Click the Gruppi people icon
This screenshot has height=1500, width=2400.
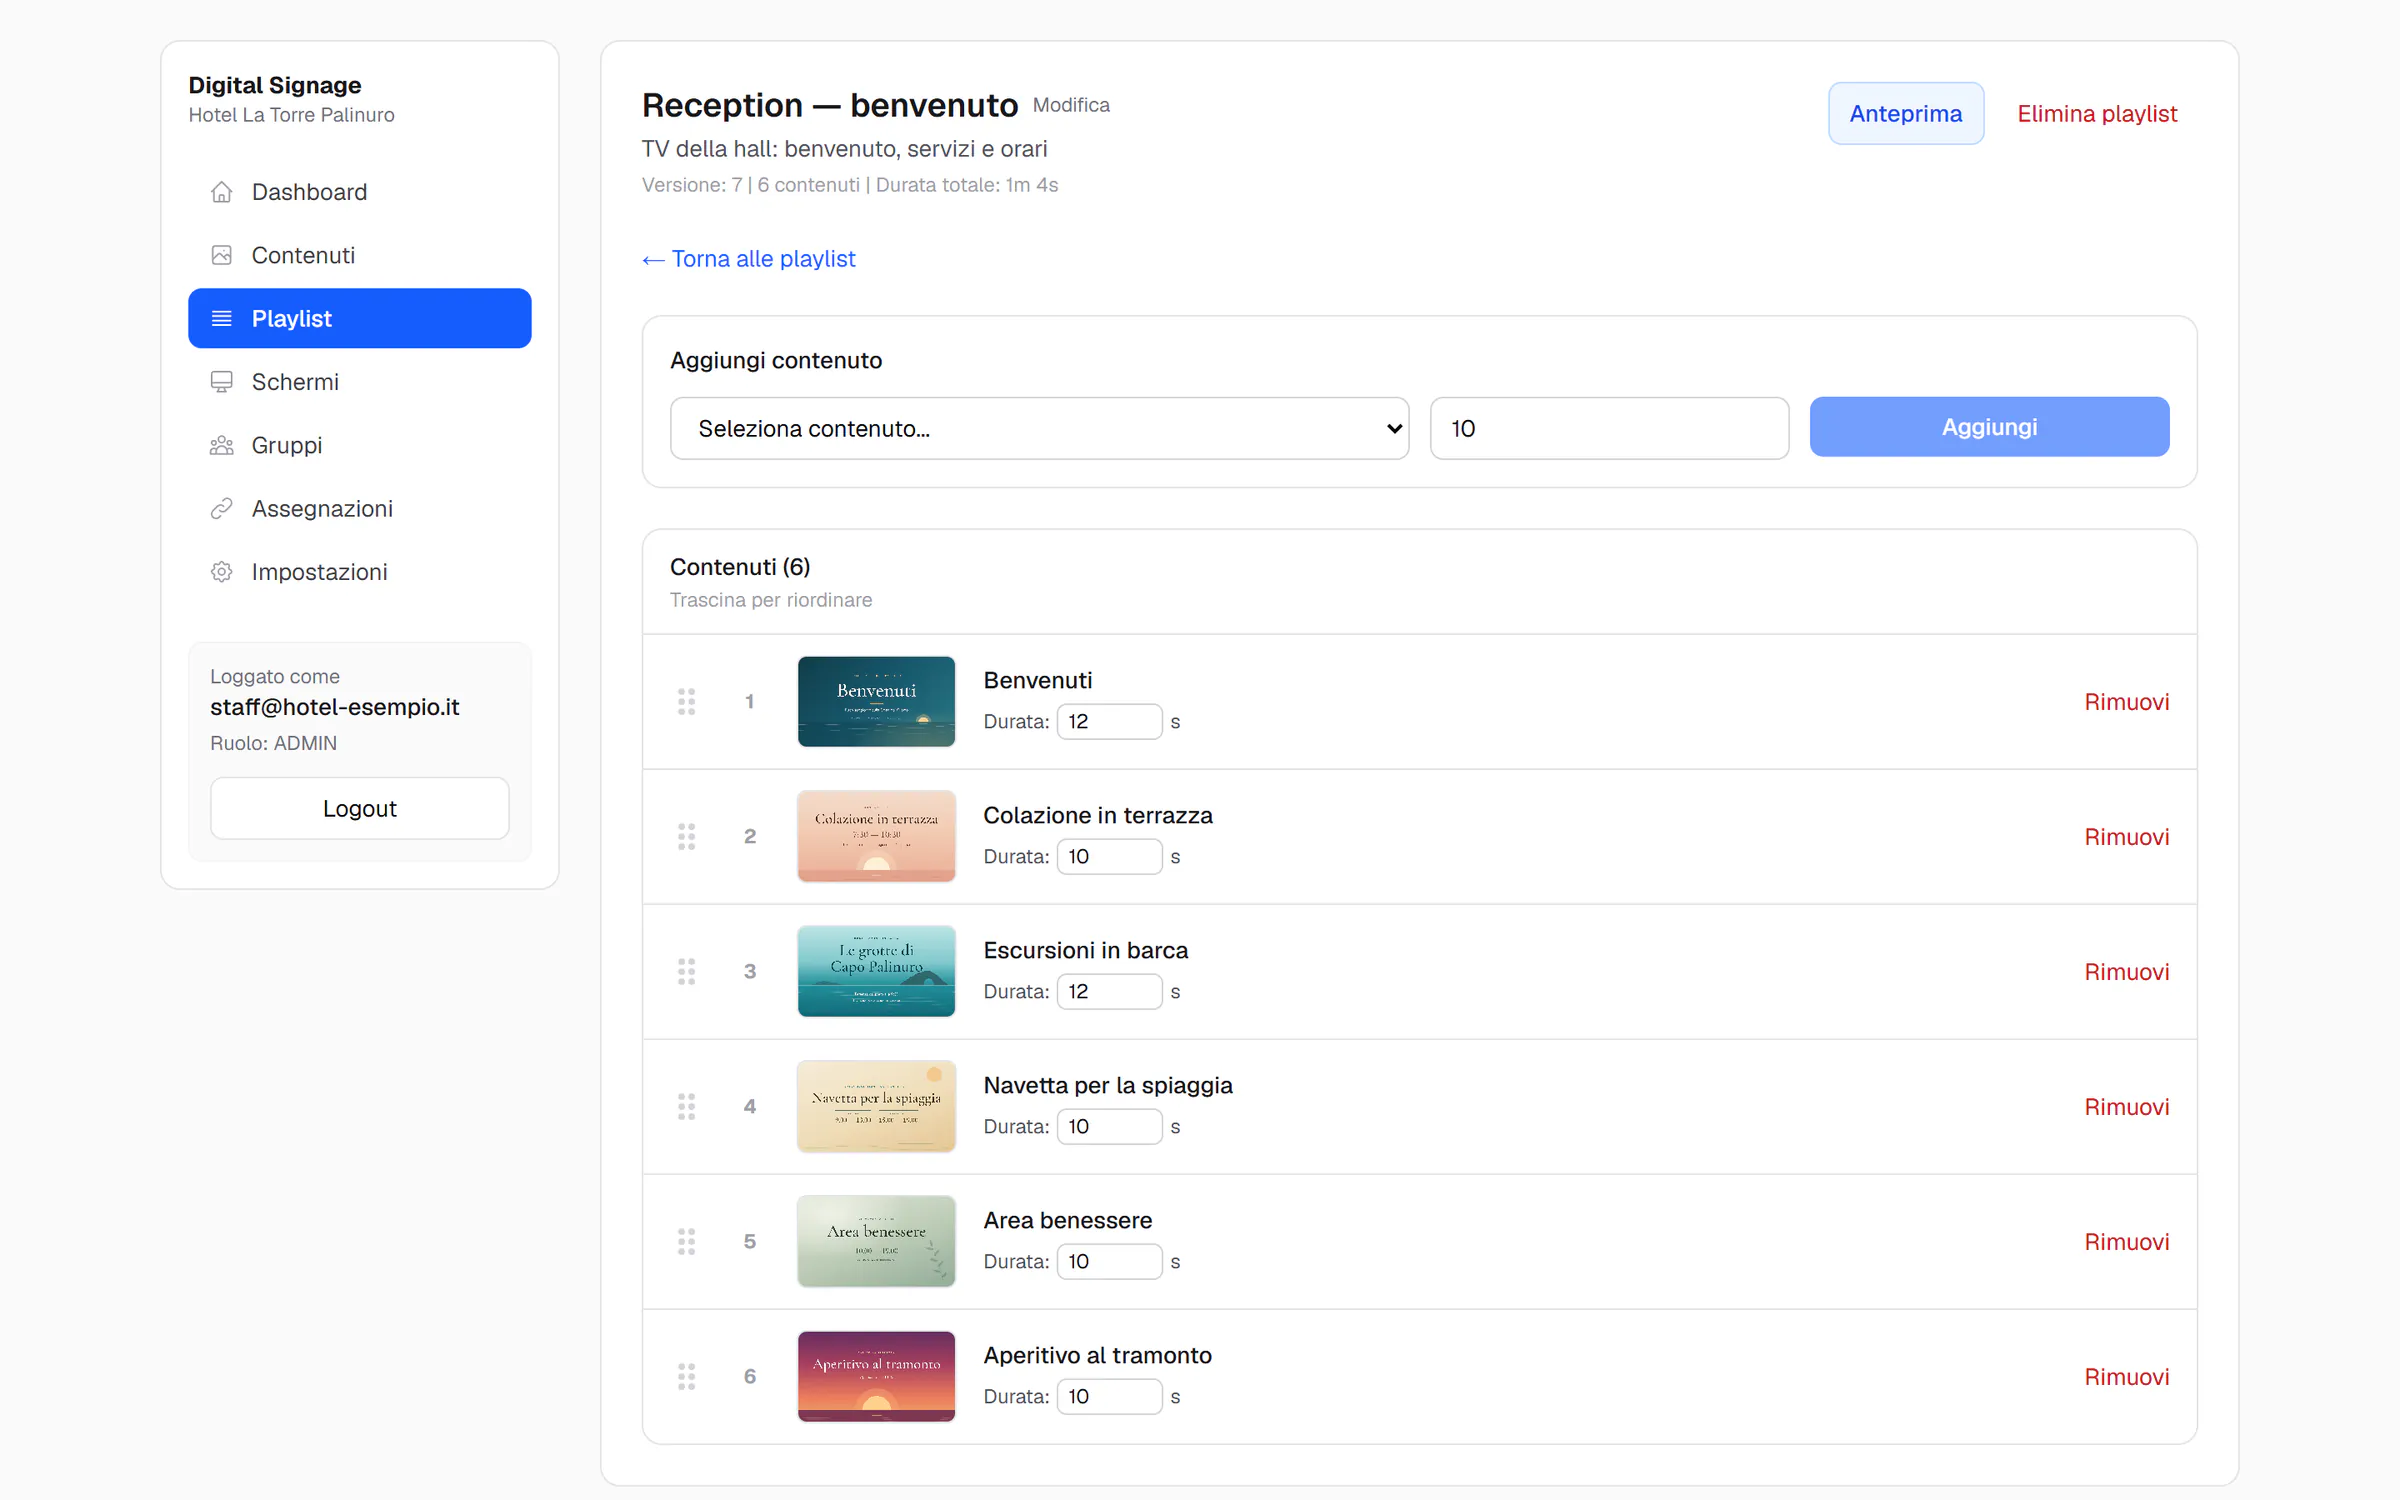pyautogui.click(x=222, y=445)
